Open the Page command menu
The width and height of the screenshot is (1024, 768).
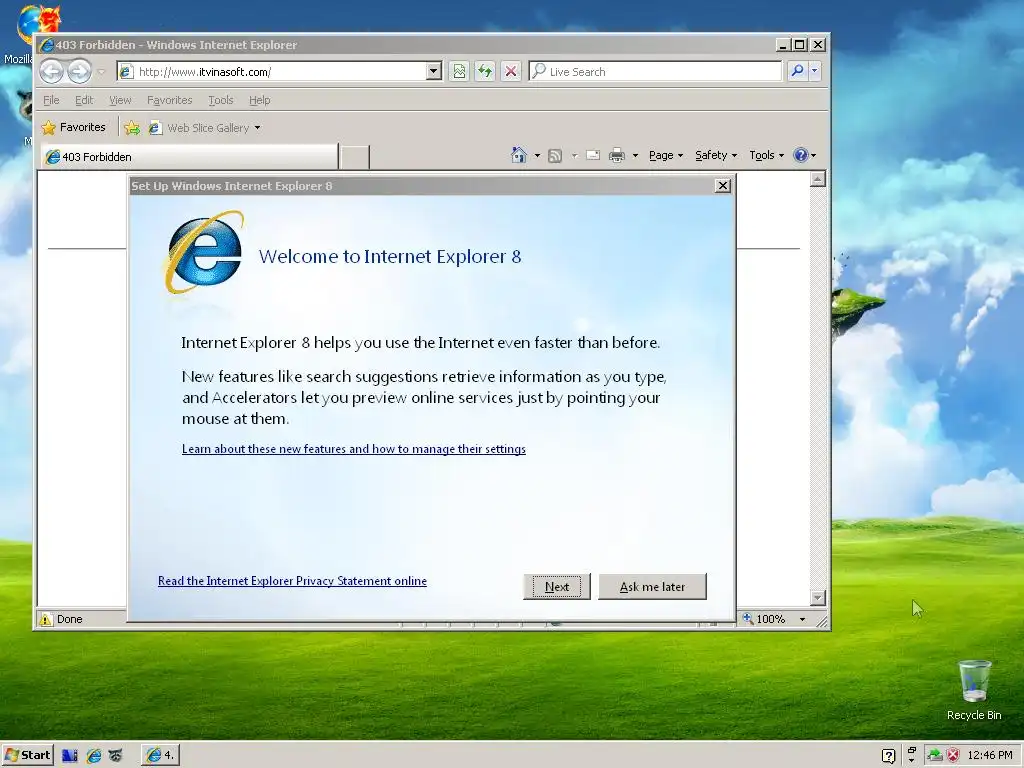[x=665, y=155]
